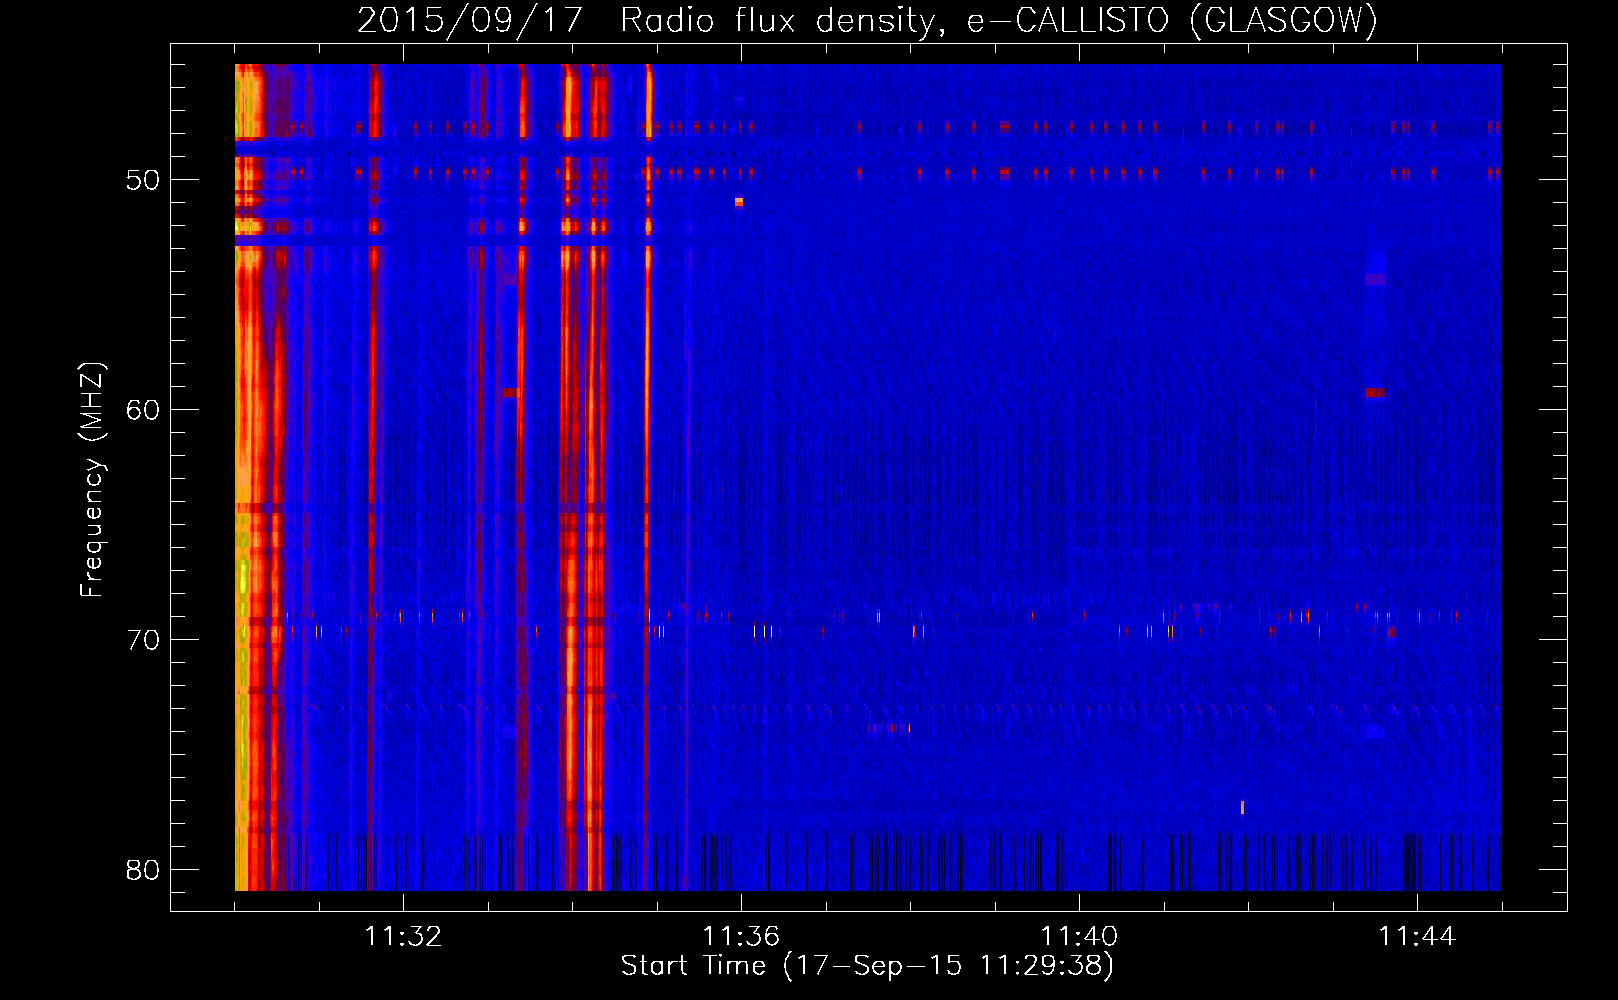Click the small yellow spot near 77 MHz at 11:42
Image resolution: width=1618 pixels, height=1000 pixels.
pos(1242,807)
